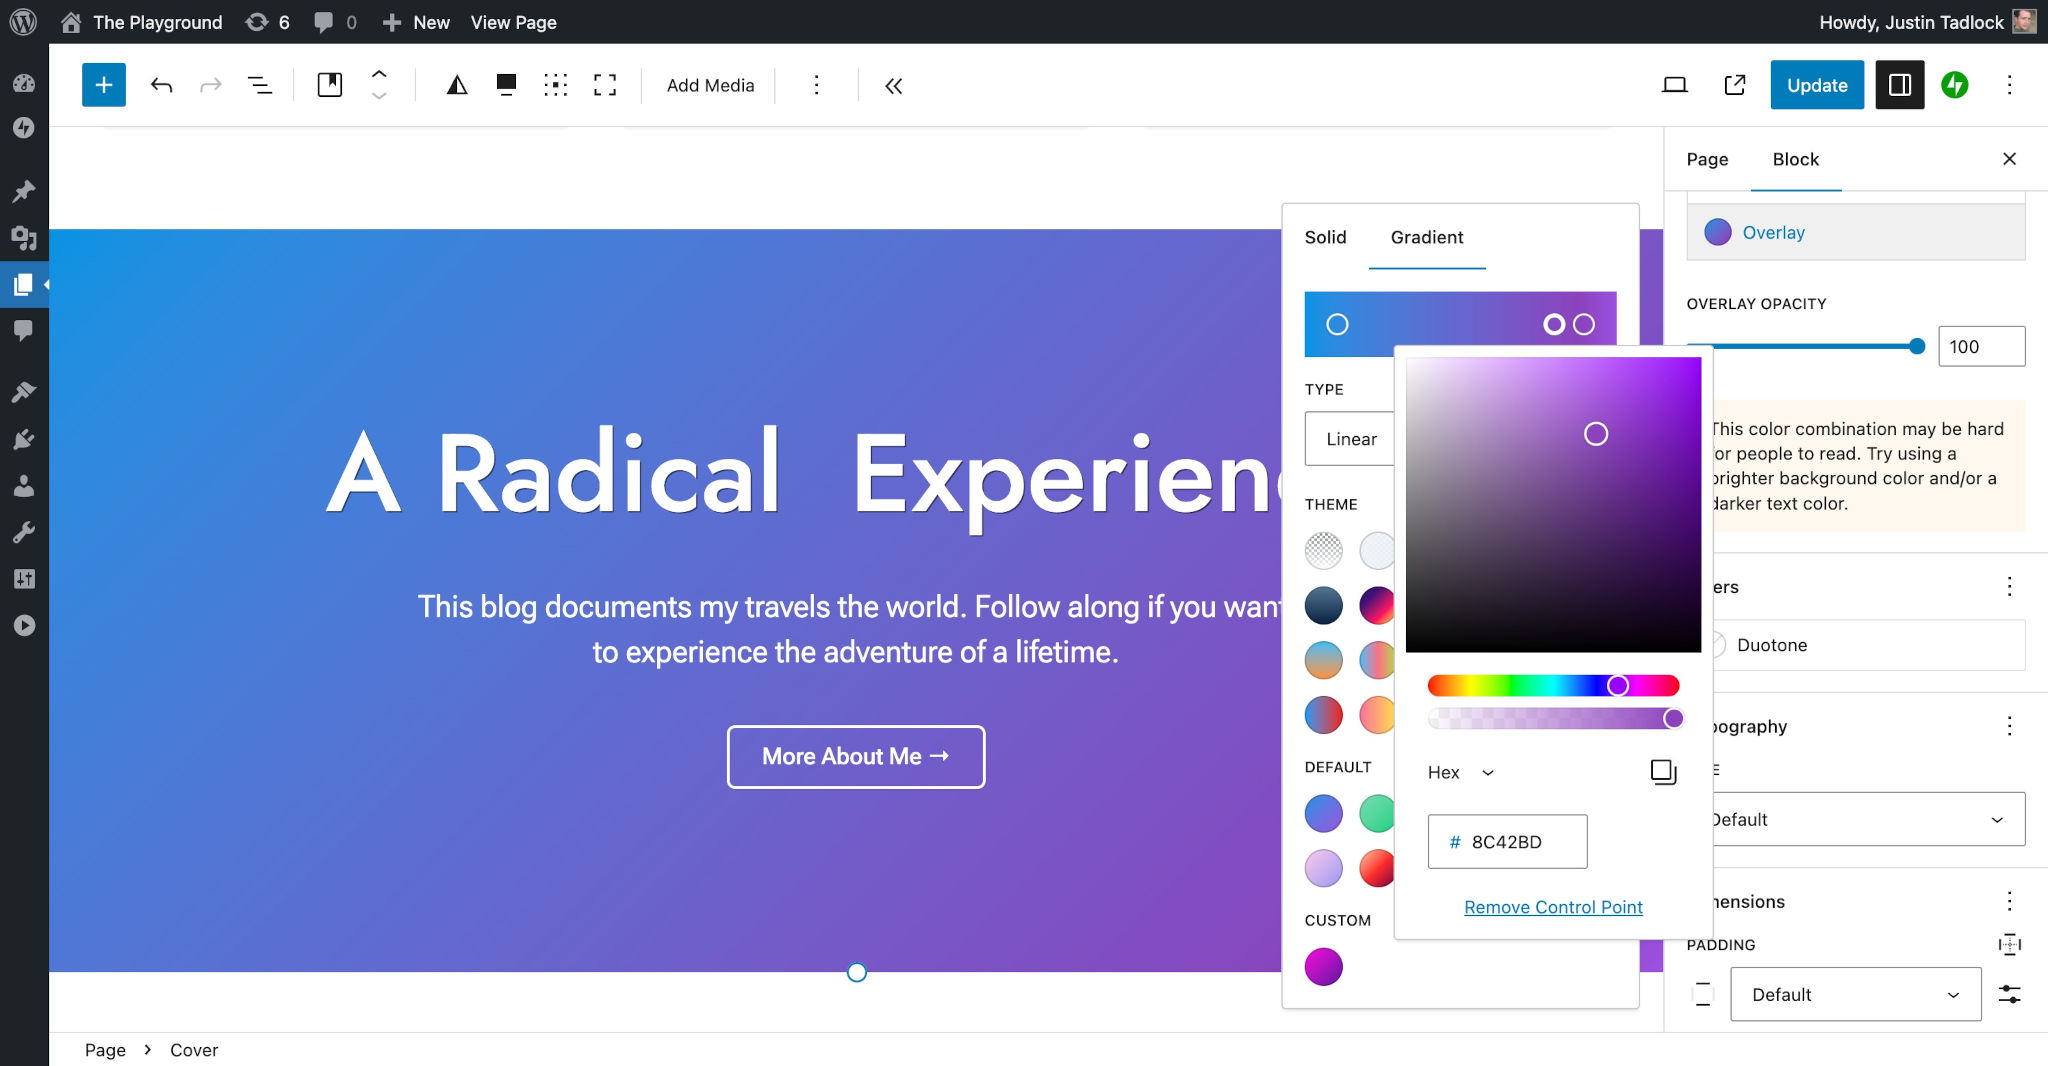
Task: Click the Update button
Action: pyautogui.click(x=1816, y=85)
